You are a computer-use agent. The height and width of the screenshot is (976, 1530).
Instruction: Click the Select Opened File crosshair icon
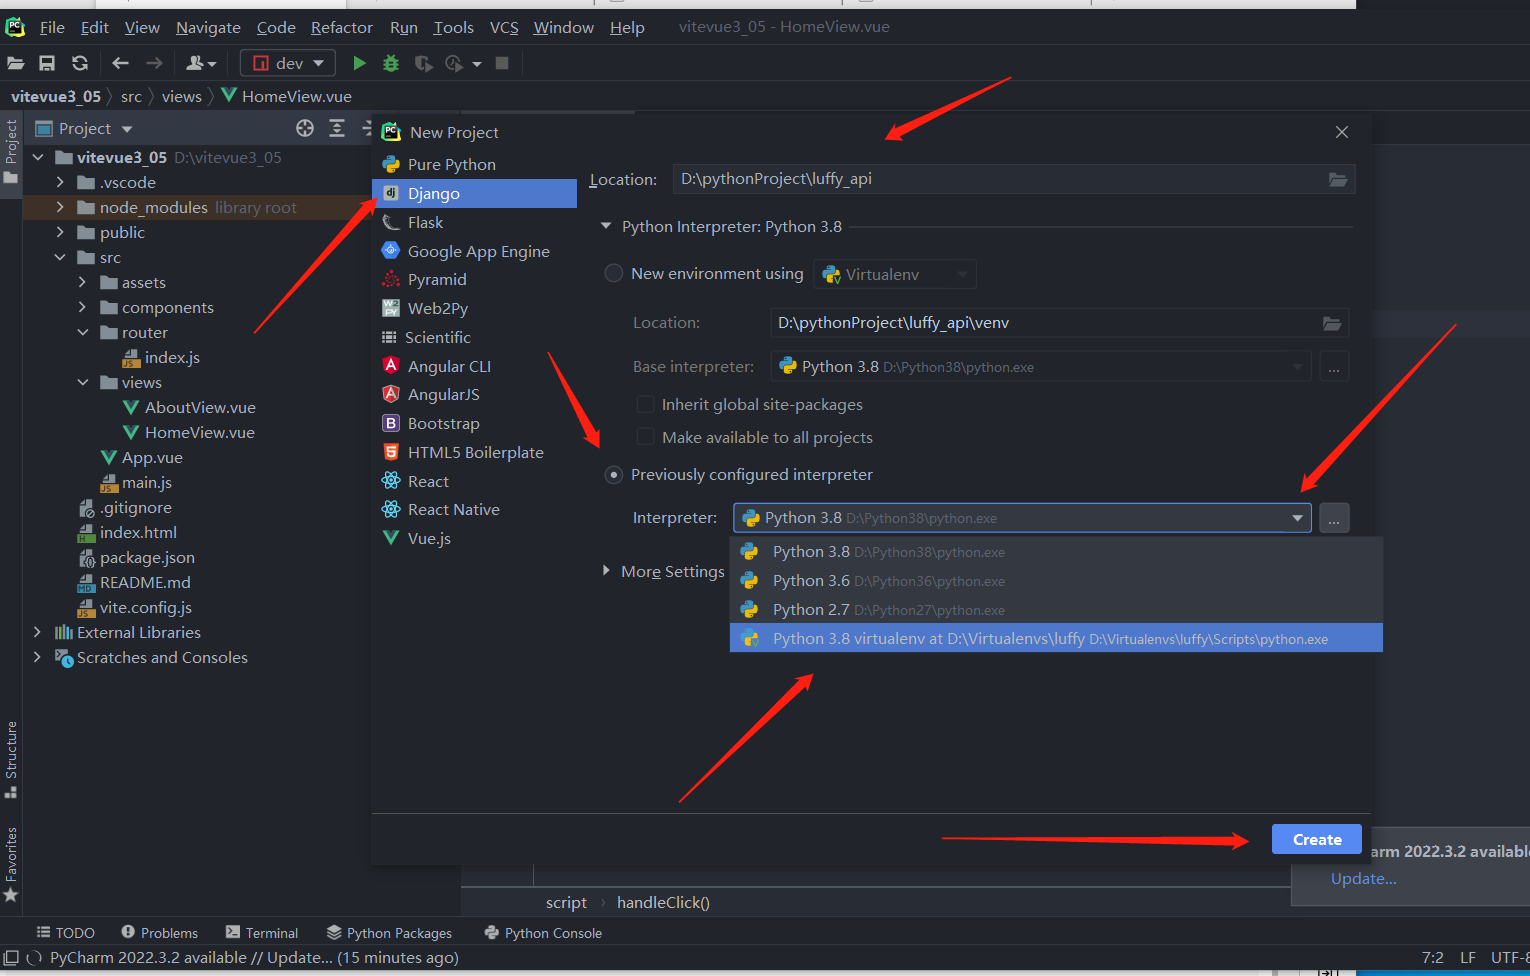[x=305, y=128]
